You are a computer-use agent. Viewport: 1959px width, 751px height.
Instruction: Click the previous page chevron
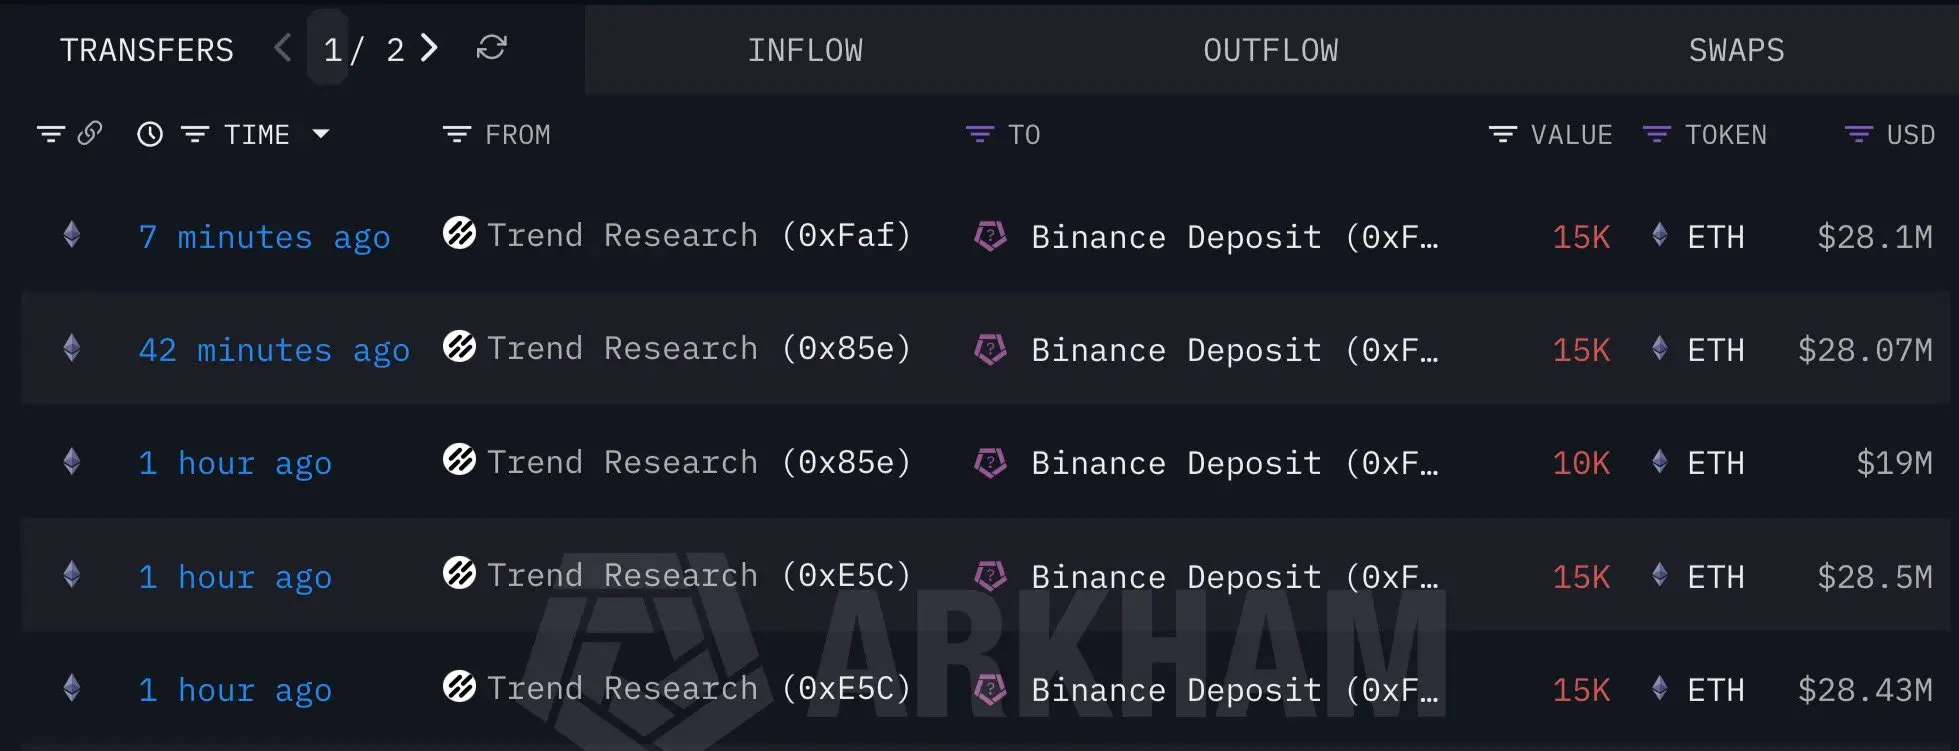pos(281,47)
